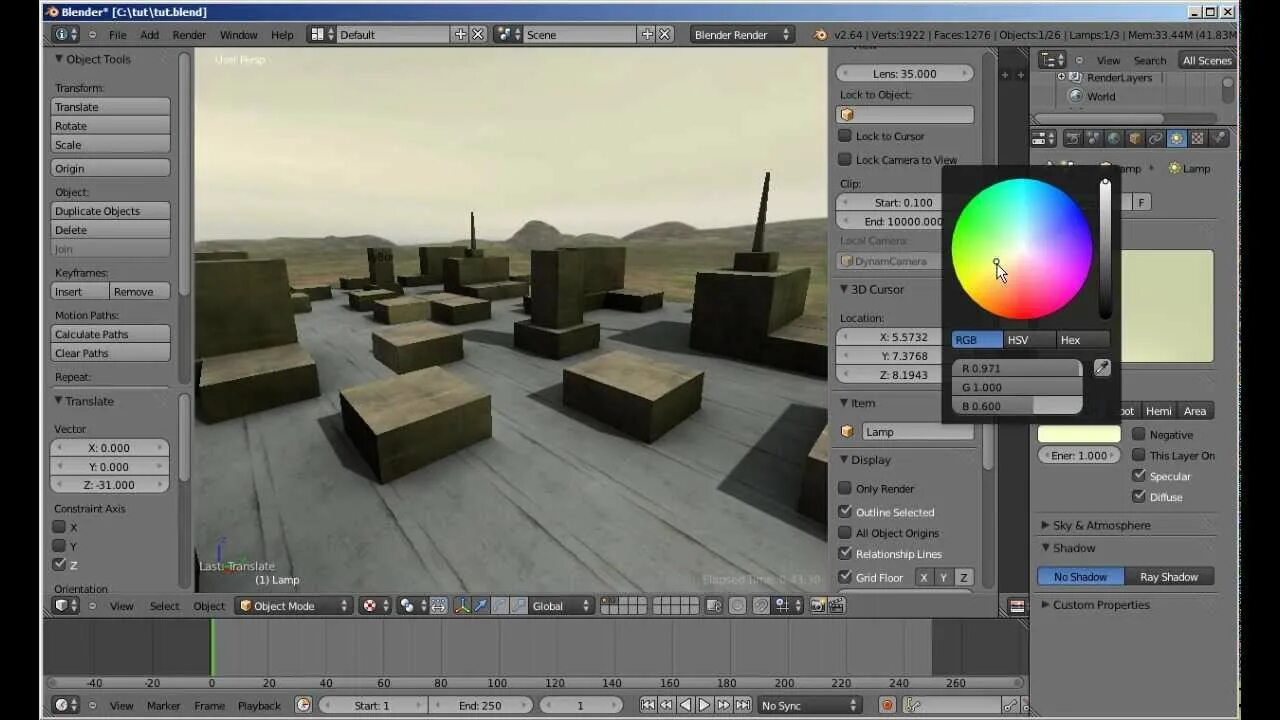Select the Ray Shadow button
This screenshot has width=1280, height=720.
coord(1169,577)
